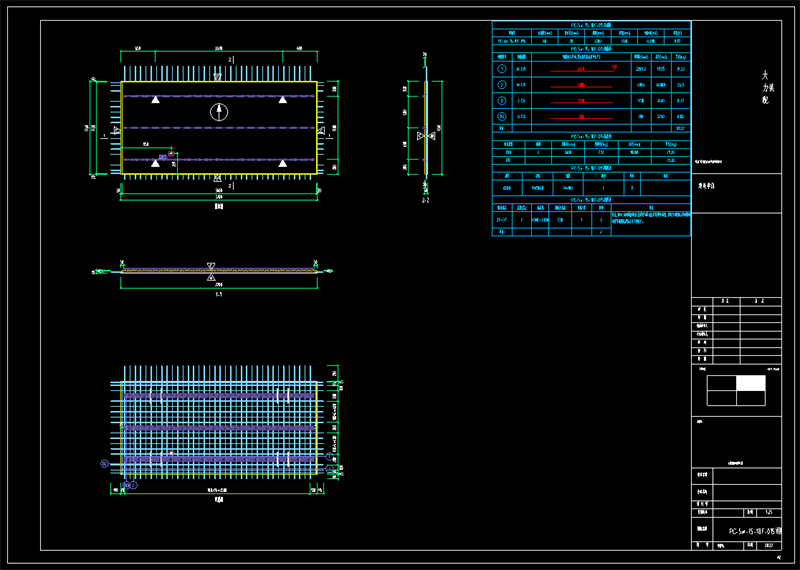Select the red rebar shape line in table row 2
The height and width of the screenshot is (570, 800).
pos(581,86)
